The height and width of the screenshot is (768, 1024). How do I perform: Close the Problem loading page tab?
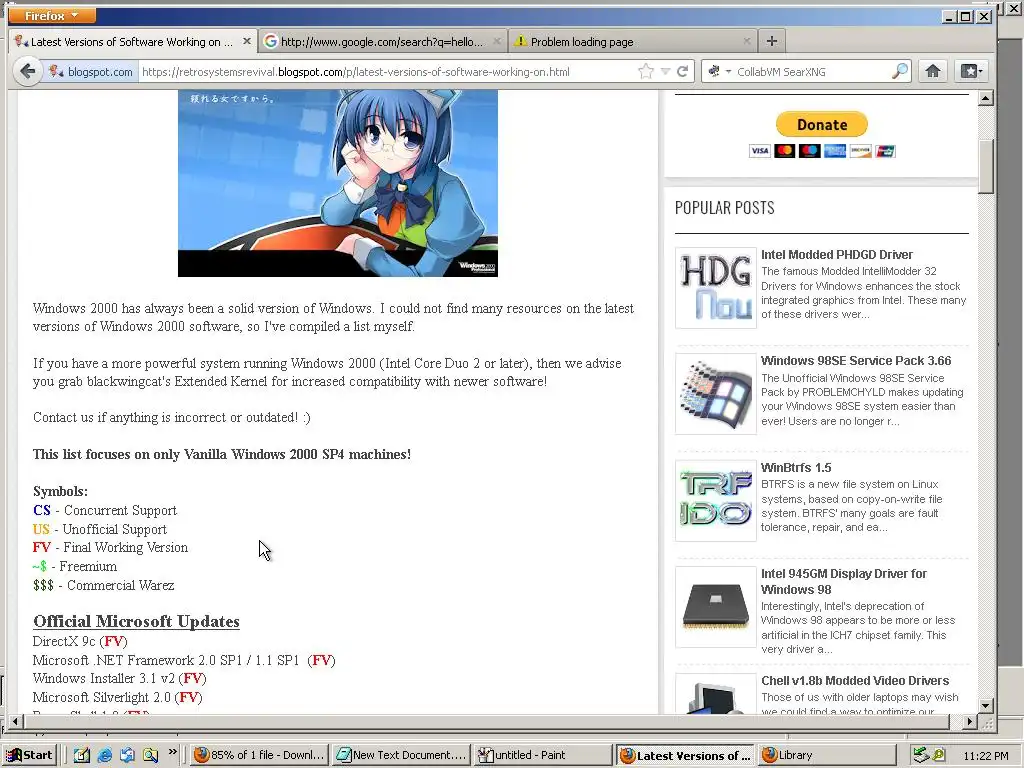pos(746,41)
